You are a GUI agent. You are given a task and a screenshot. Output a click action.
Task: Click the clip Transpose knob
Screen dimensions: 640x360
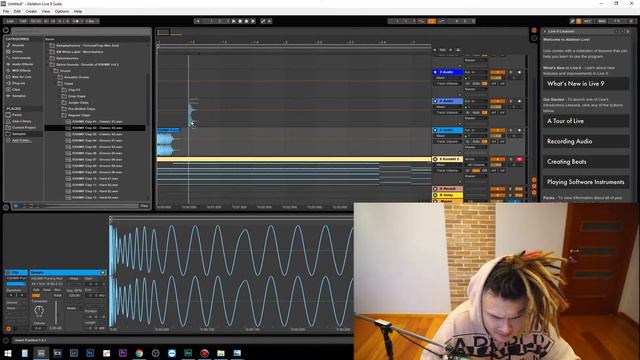tap(39, 310)
